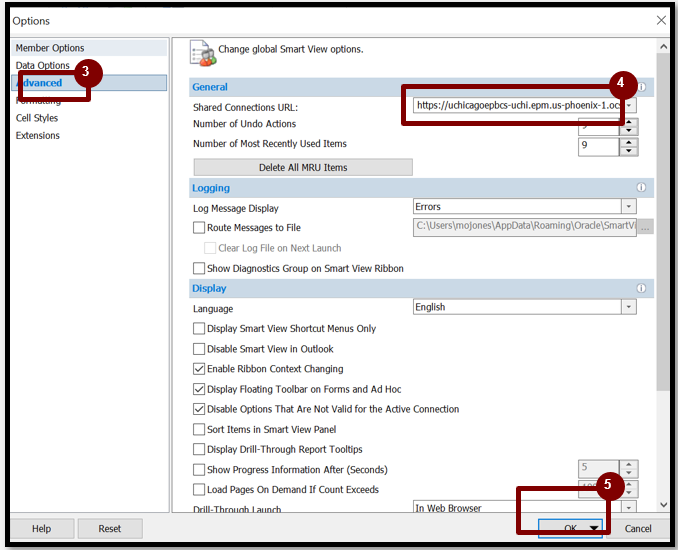678x550 pixels.
Task: Click scrollbar up arrow
Action: click(663, 46)
